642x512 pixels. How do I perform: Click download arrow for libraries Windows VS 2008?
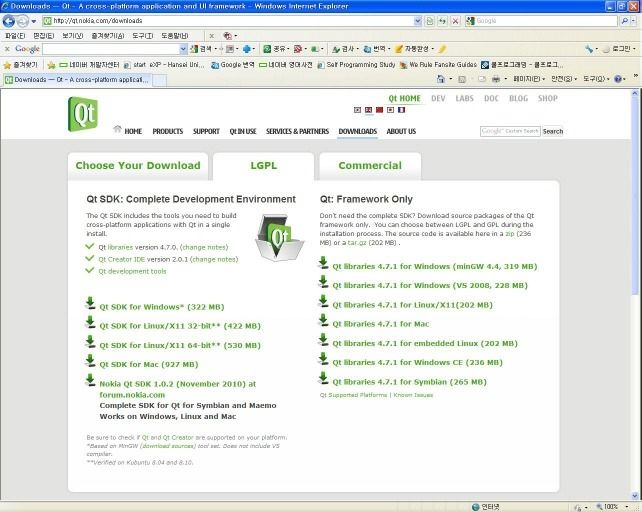pos(323,282)
